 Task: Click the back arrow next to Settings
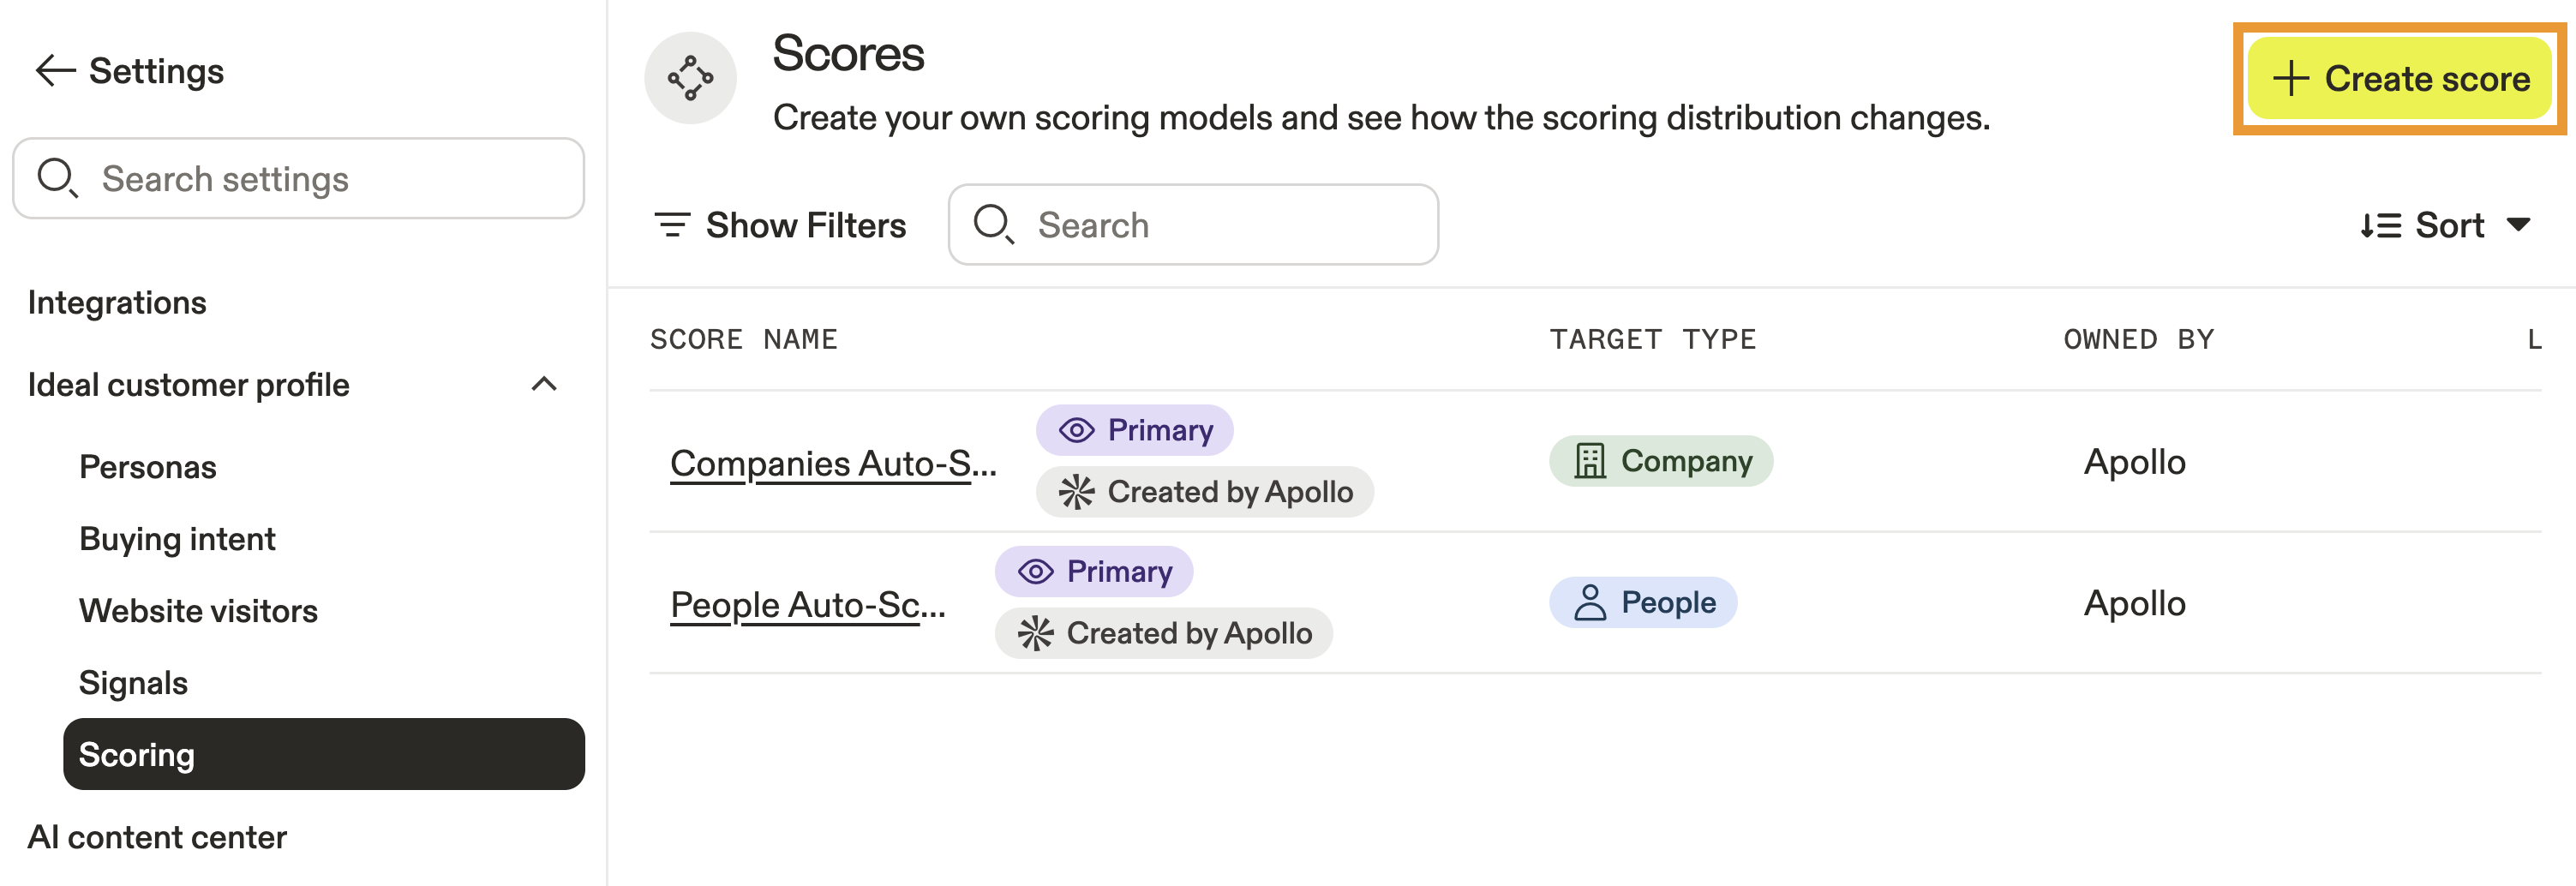tap(55, 71)
